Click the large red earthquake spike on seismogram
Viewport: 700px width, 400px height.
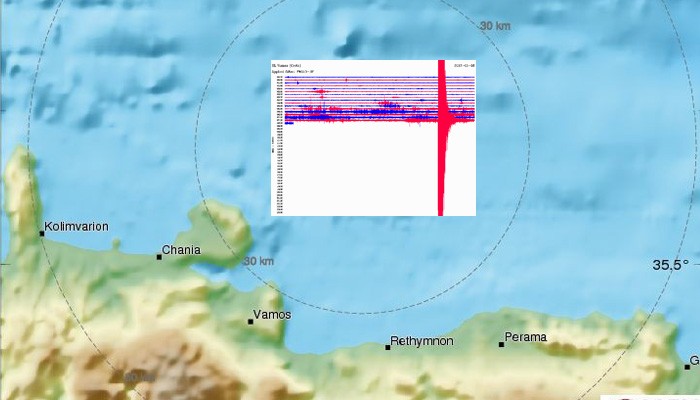[x=442, y=138]
